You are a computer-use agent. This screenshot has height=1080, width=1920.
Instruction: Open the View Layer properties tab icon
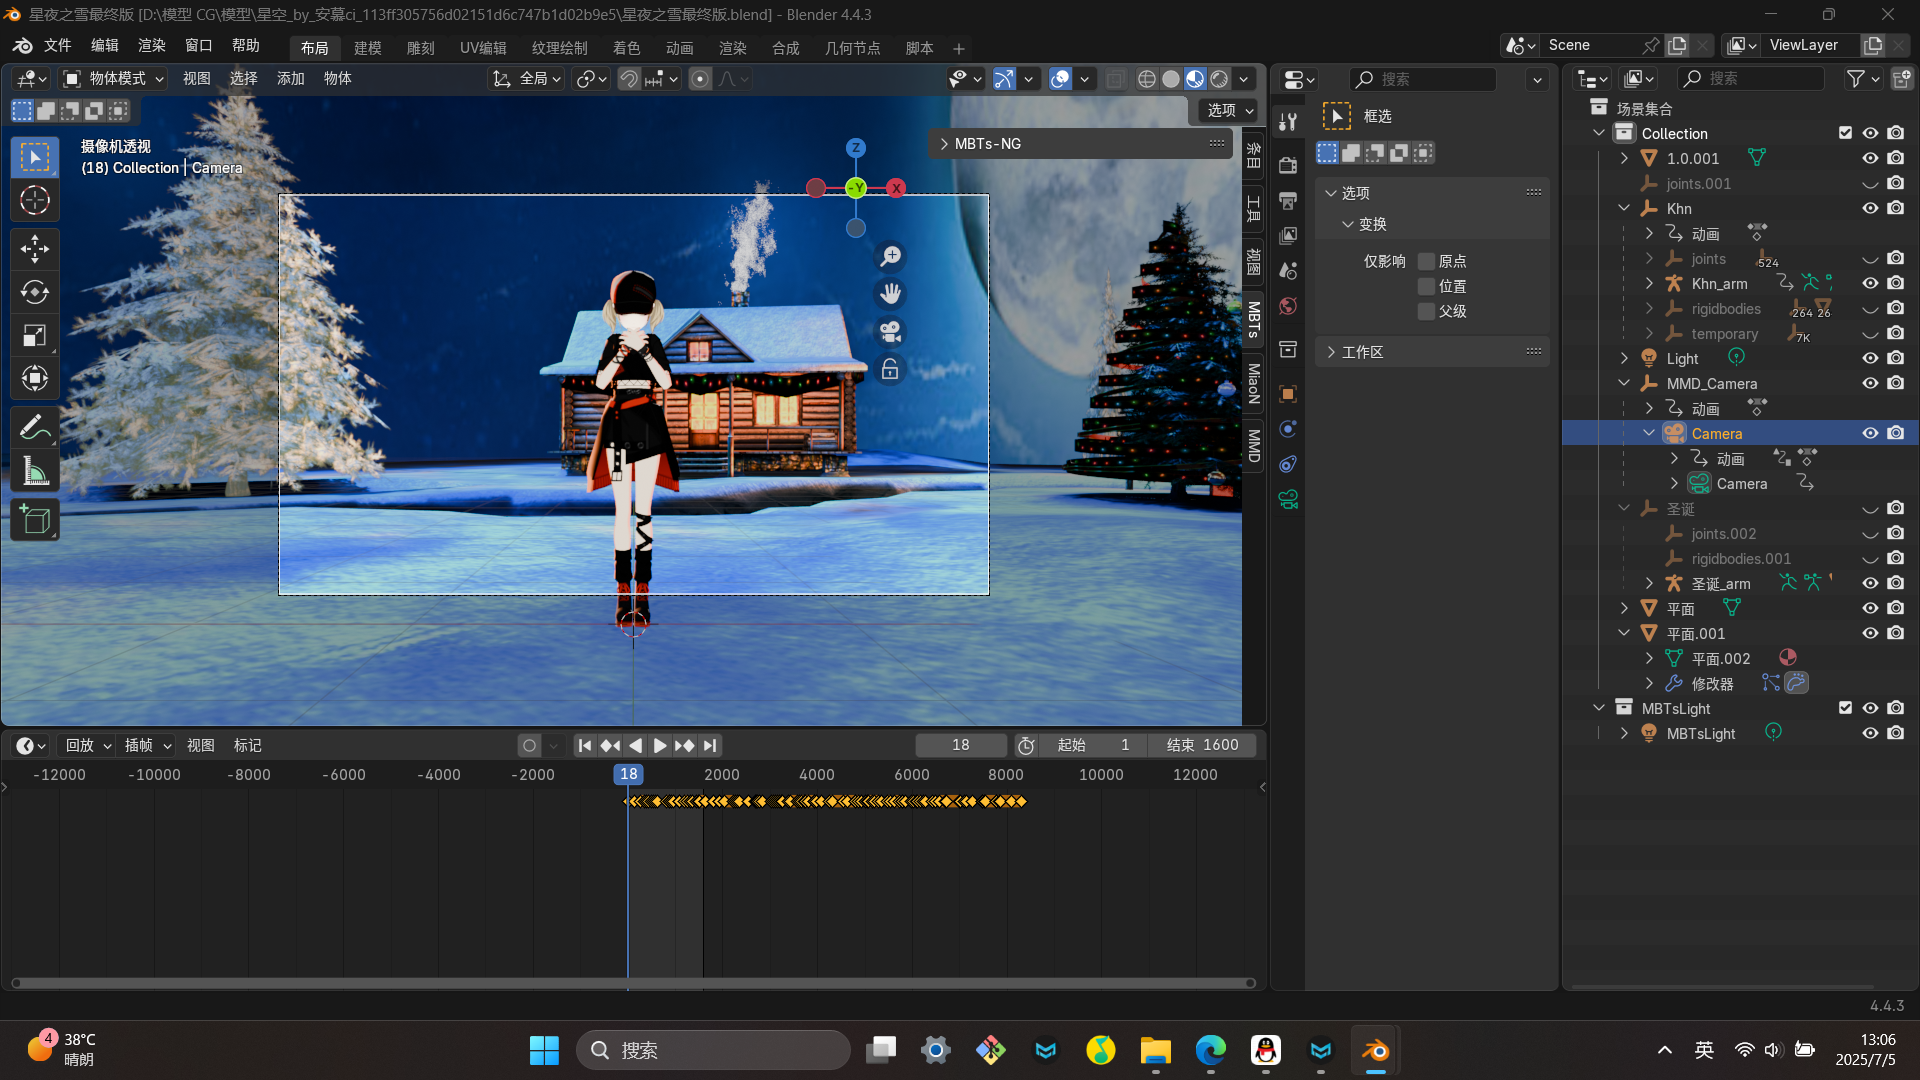coord(1288,235)
